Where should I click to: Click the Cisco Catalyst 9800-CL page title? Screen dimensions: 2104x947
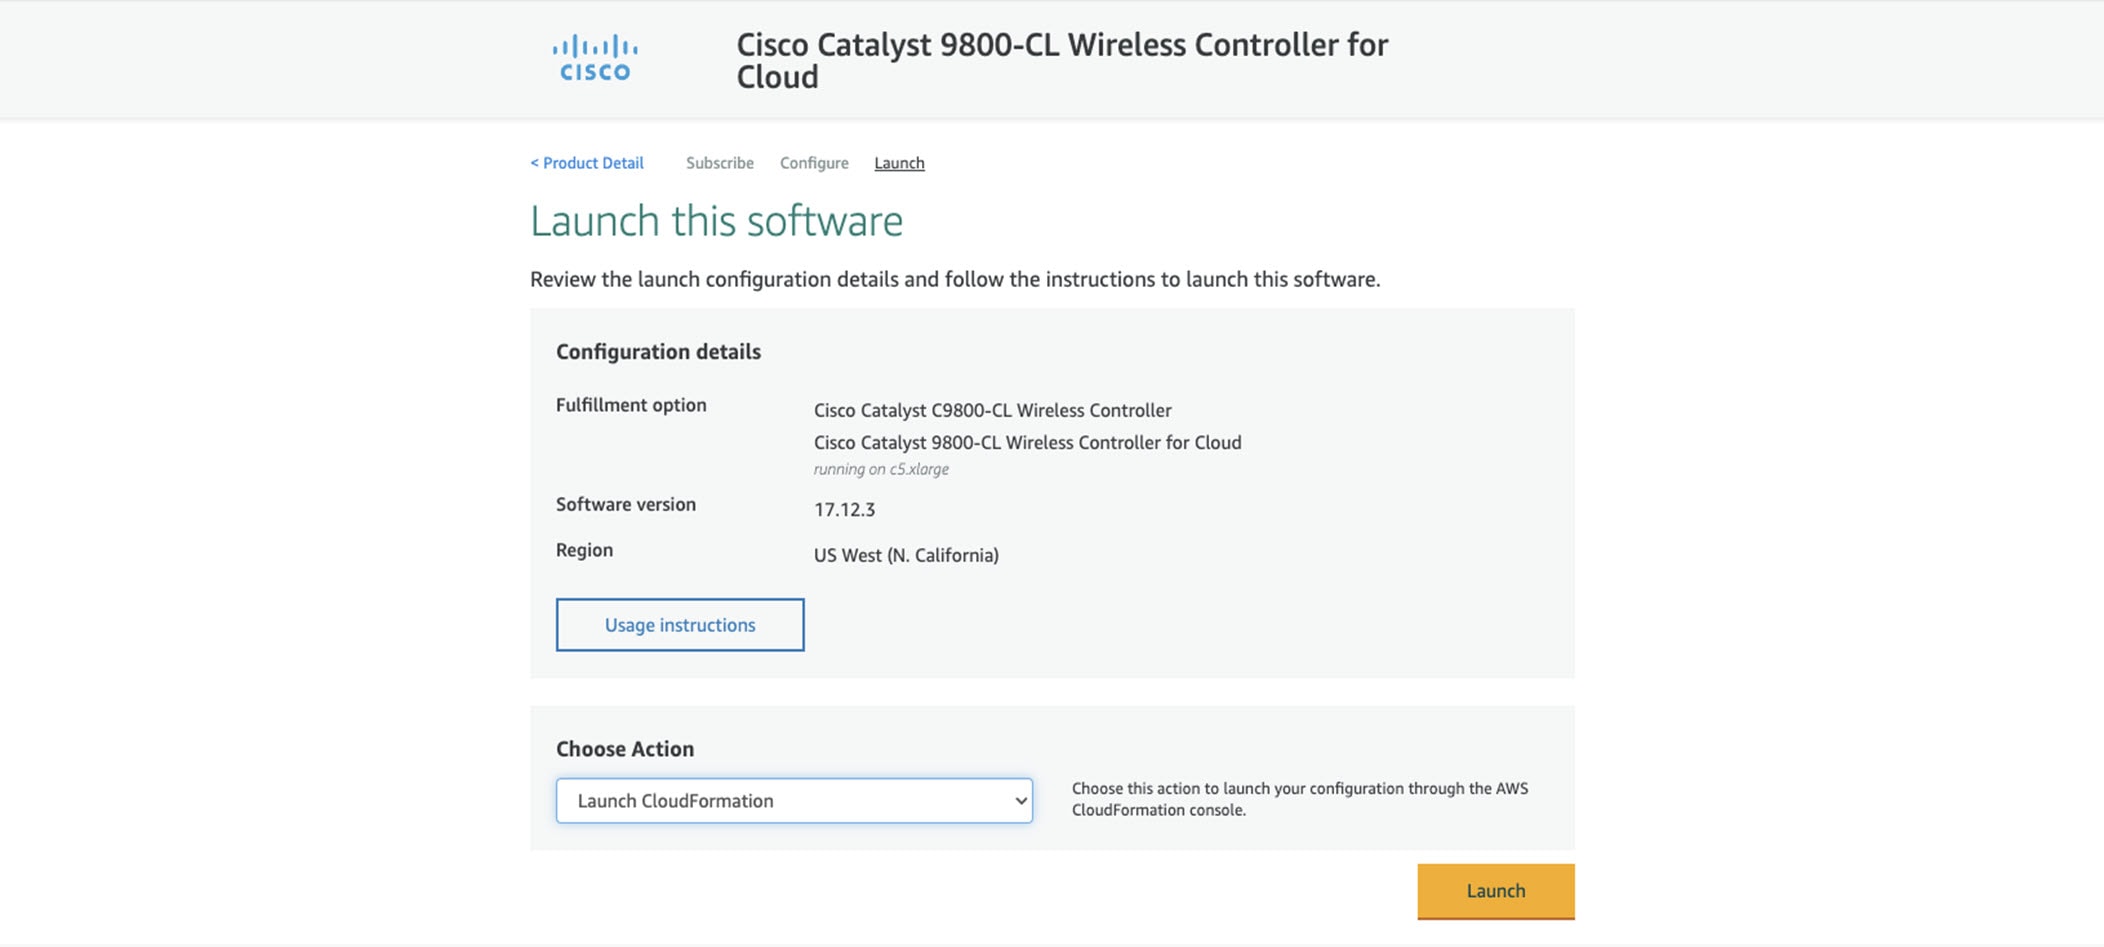(x=1062, y=60)
